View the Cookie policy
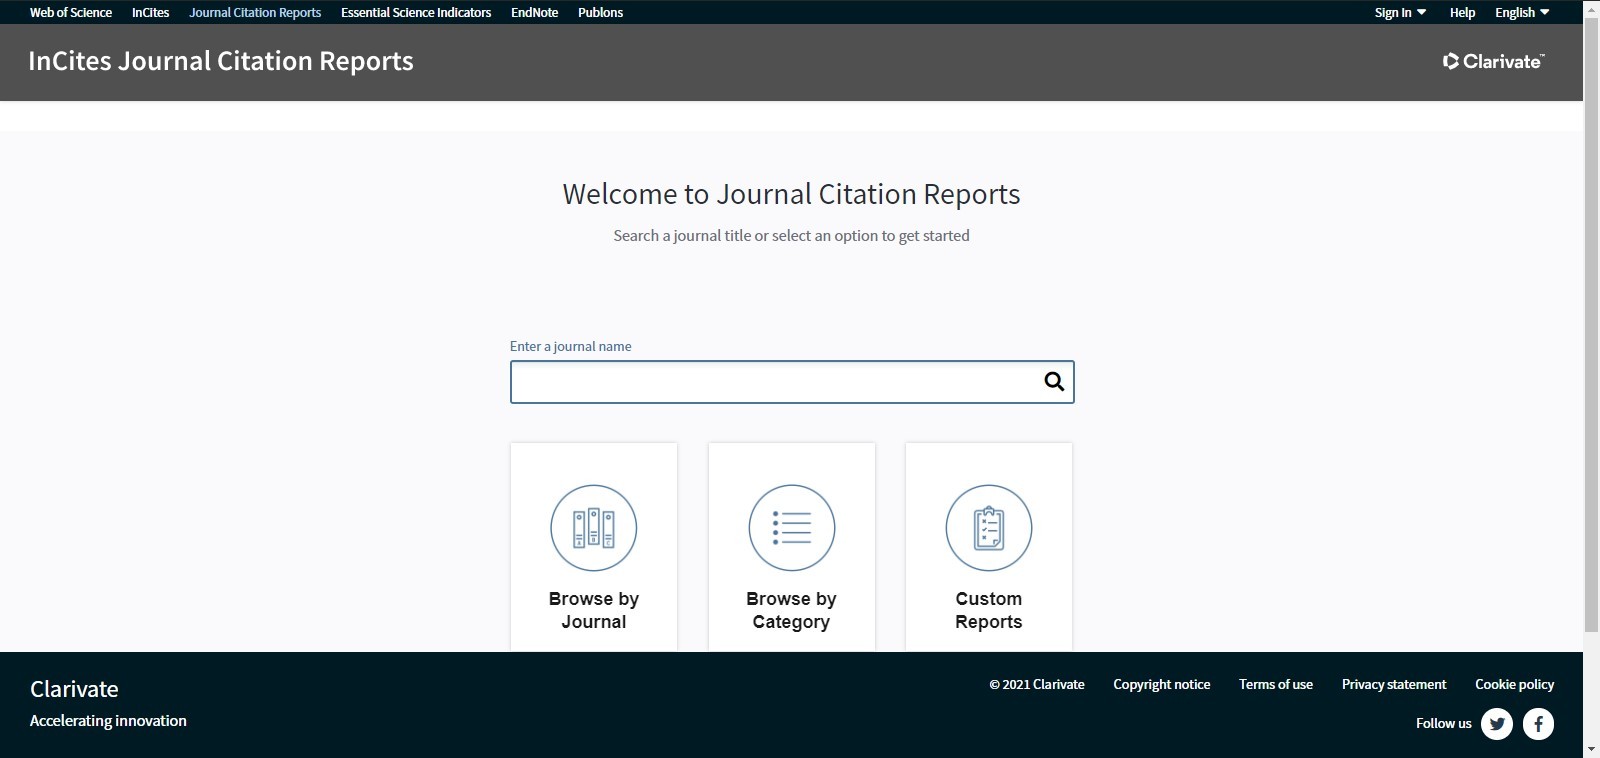This screenshot has width=1600, height=758. click(x=1515, y=684)
